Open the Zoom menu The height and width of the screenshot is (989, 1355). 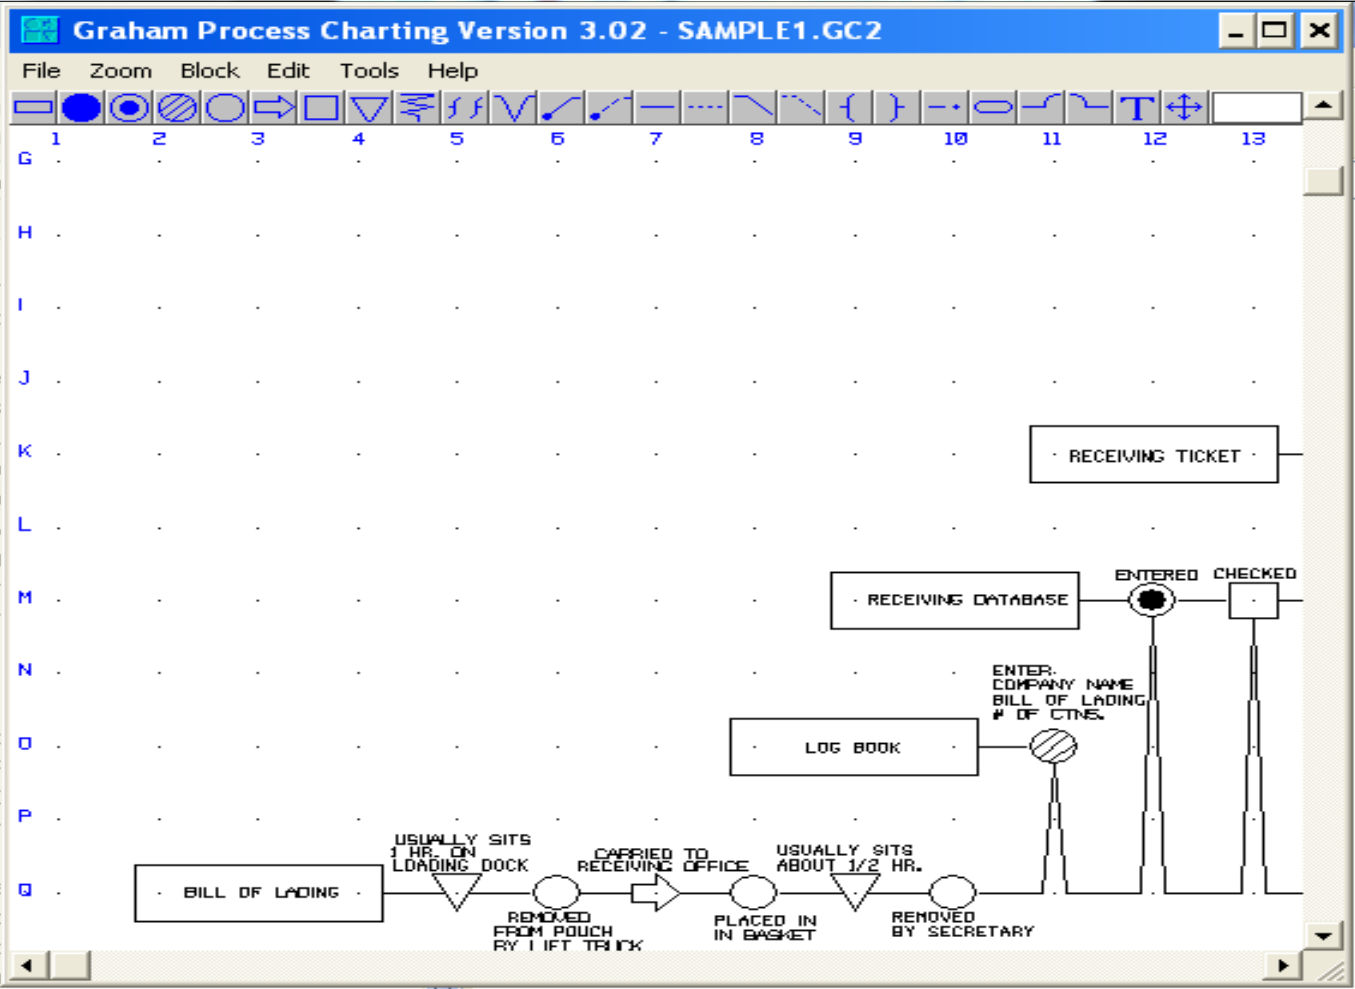click(x=122, y=70)
